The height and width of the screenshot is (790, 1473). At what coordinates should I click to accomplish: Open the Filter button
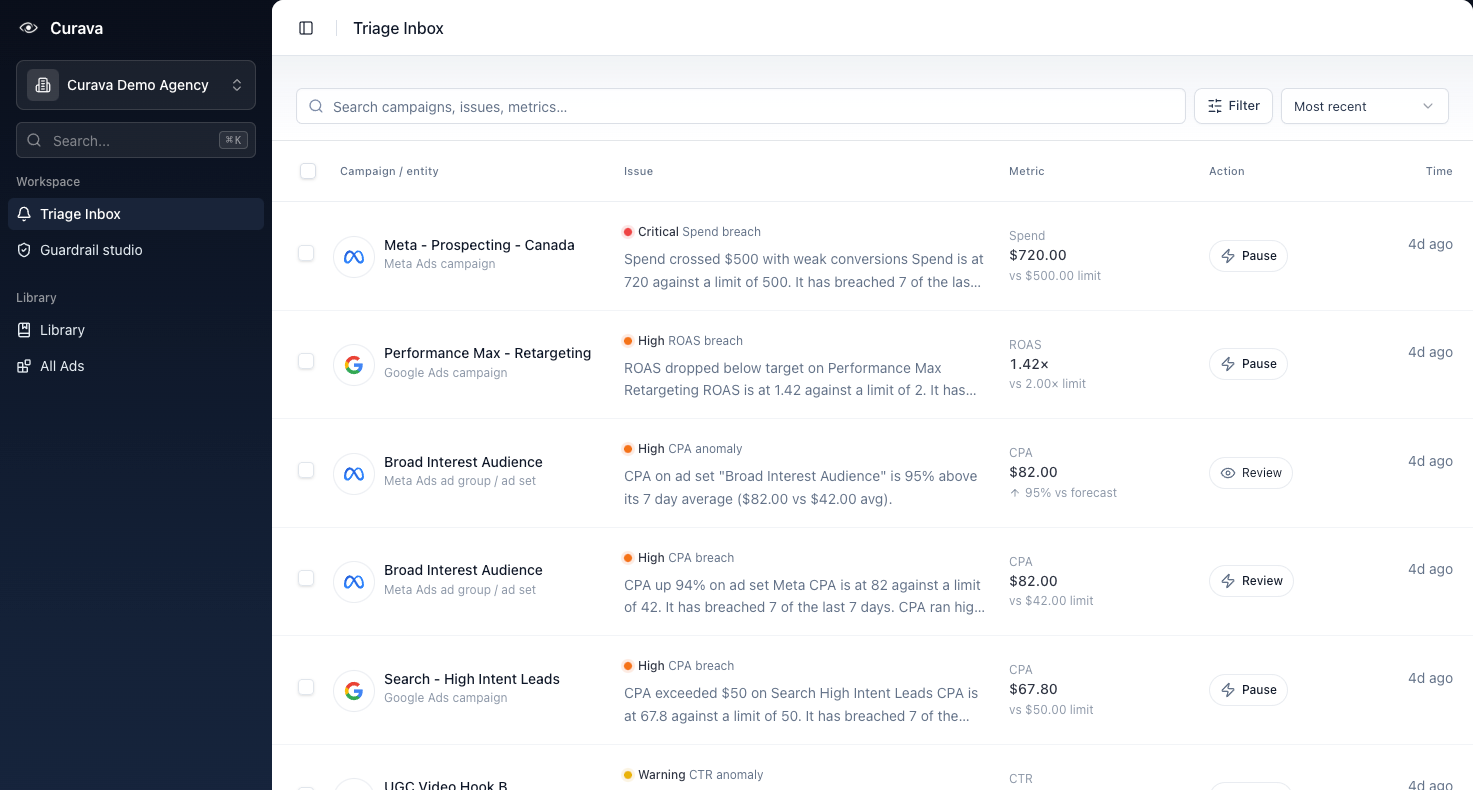pyautogui.click(x=1233, y=106)
